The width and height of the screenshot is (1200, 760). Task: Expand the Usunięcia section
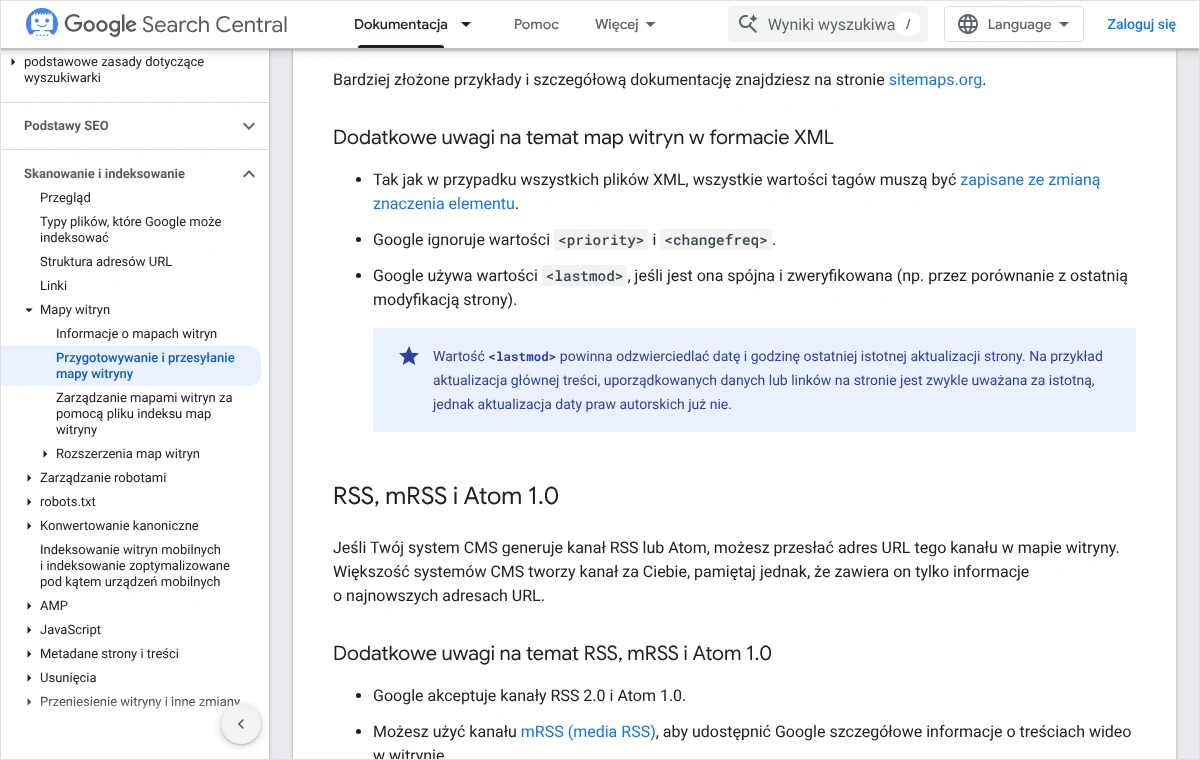click(x=30, y=678)
